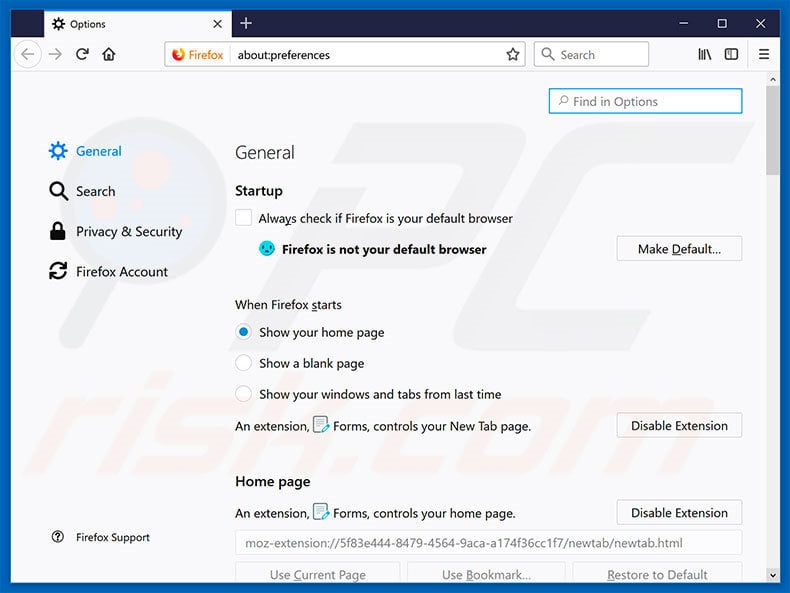Click the sad face default browser icon
This screenshot has height=593, width=790.
tap(267, 248)
